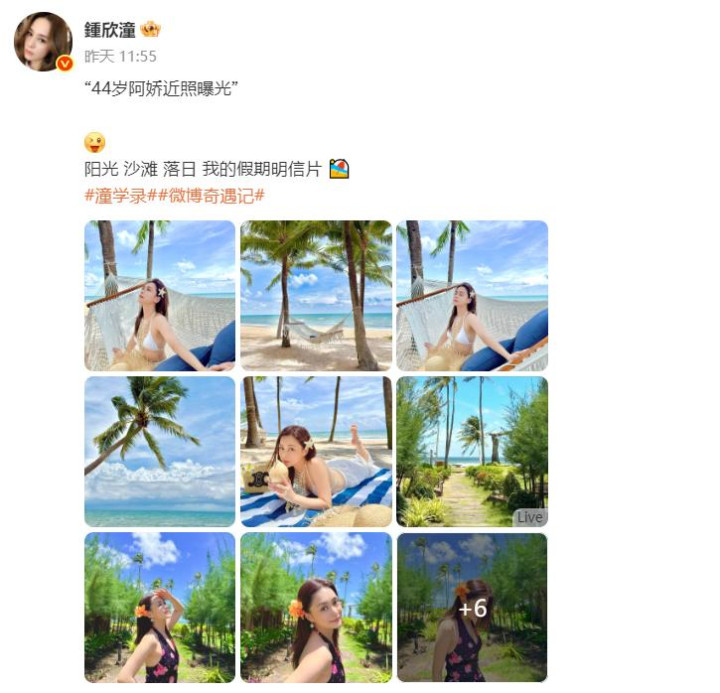
Task: Open the Live garden path photo
Action: pos(472,452)
